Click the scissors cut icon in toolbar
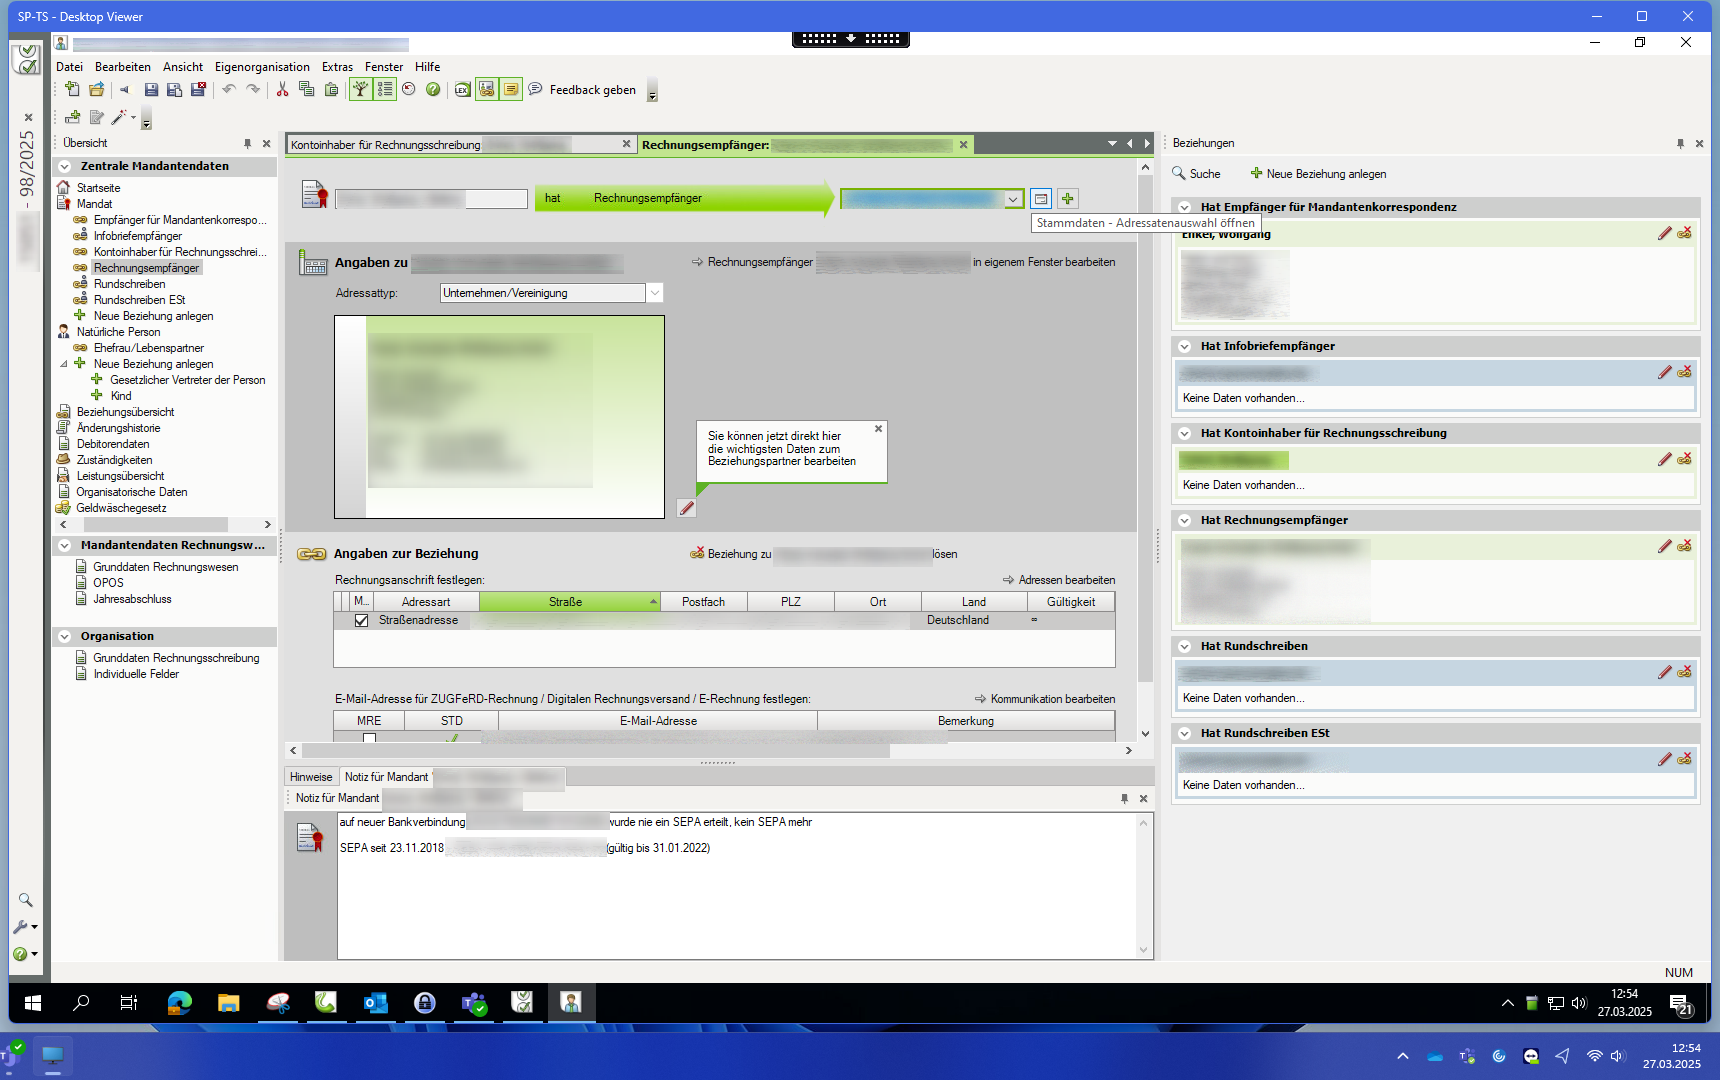Viewport: 1720px width, 1080px height. (x=282, y=90)
